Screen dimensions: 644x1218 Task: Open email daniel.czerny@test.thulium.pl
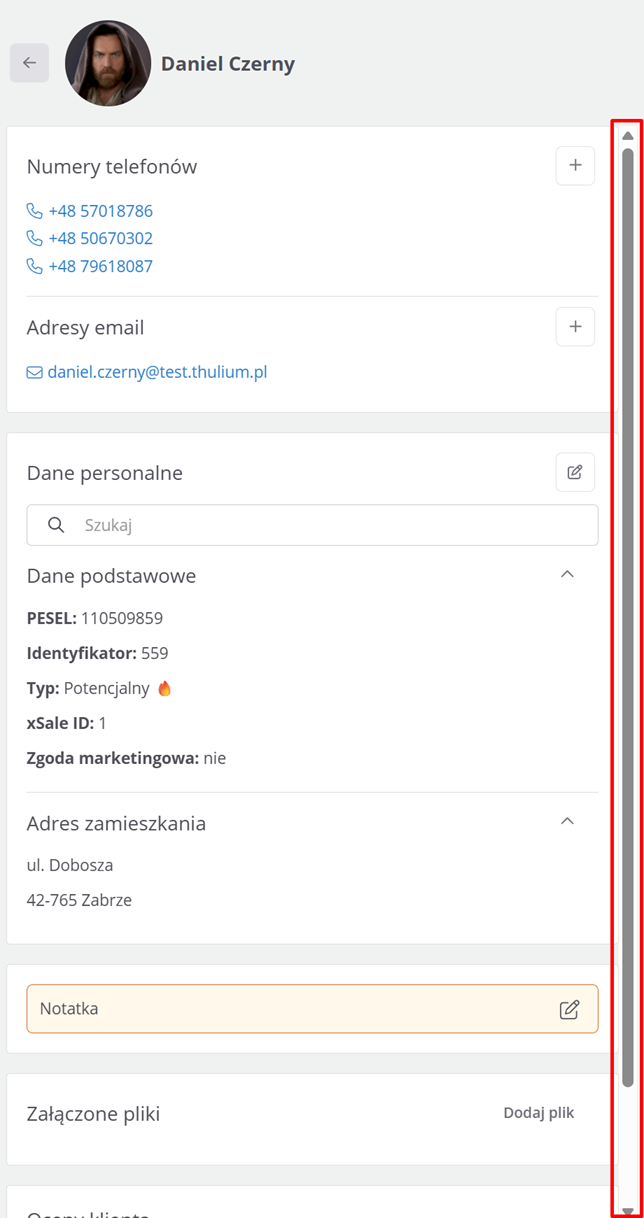pyautogui.click(x=157, y=373)
